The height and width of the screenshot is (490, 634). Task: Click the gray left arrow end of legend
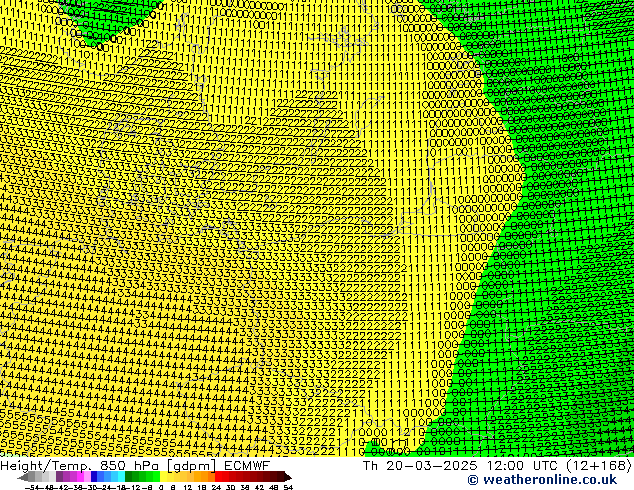coord(23,477)
